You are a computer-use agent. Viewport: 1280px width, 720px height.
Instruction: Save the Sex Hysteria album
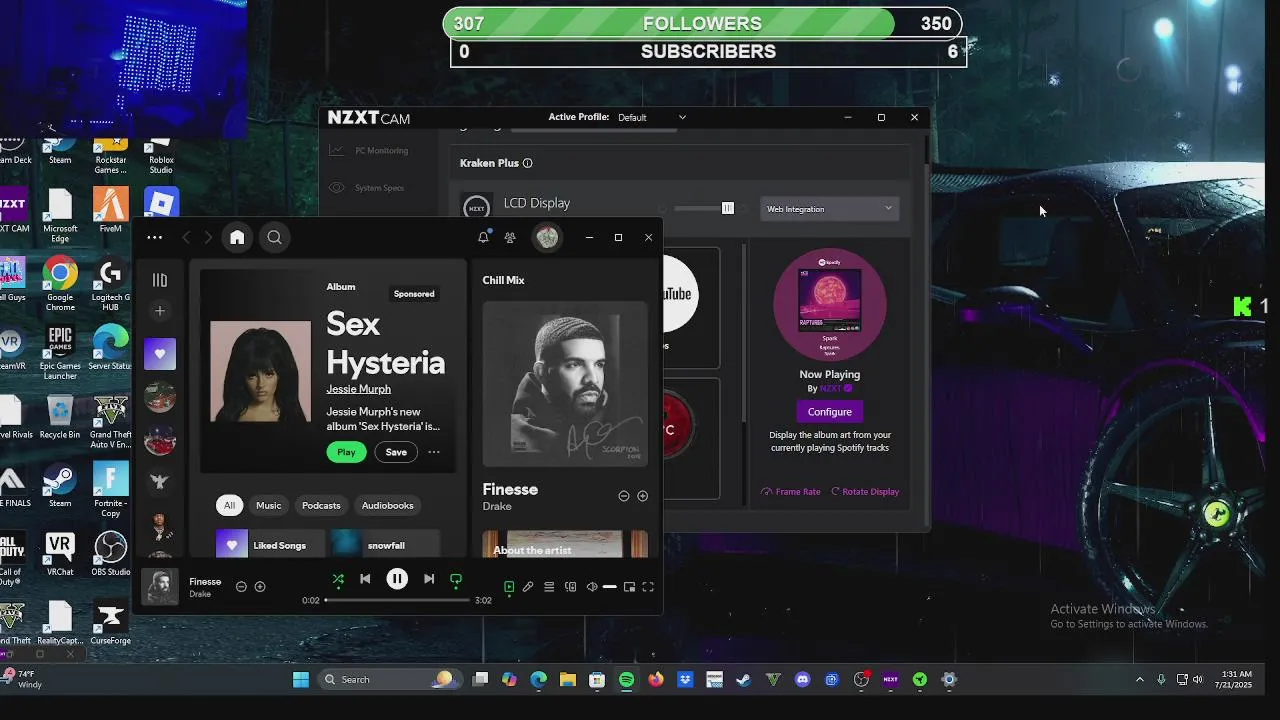(x=396, y=452)
